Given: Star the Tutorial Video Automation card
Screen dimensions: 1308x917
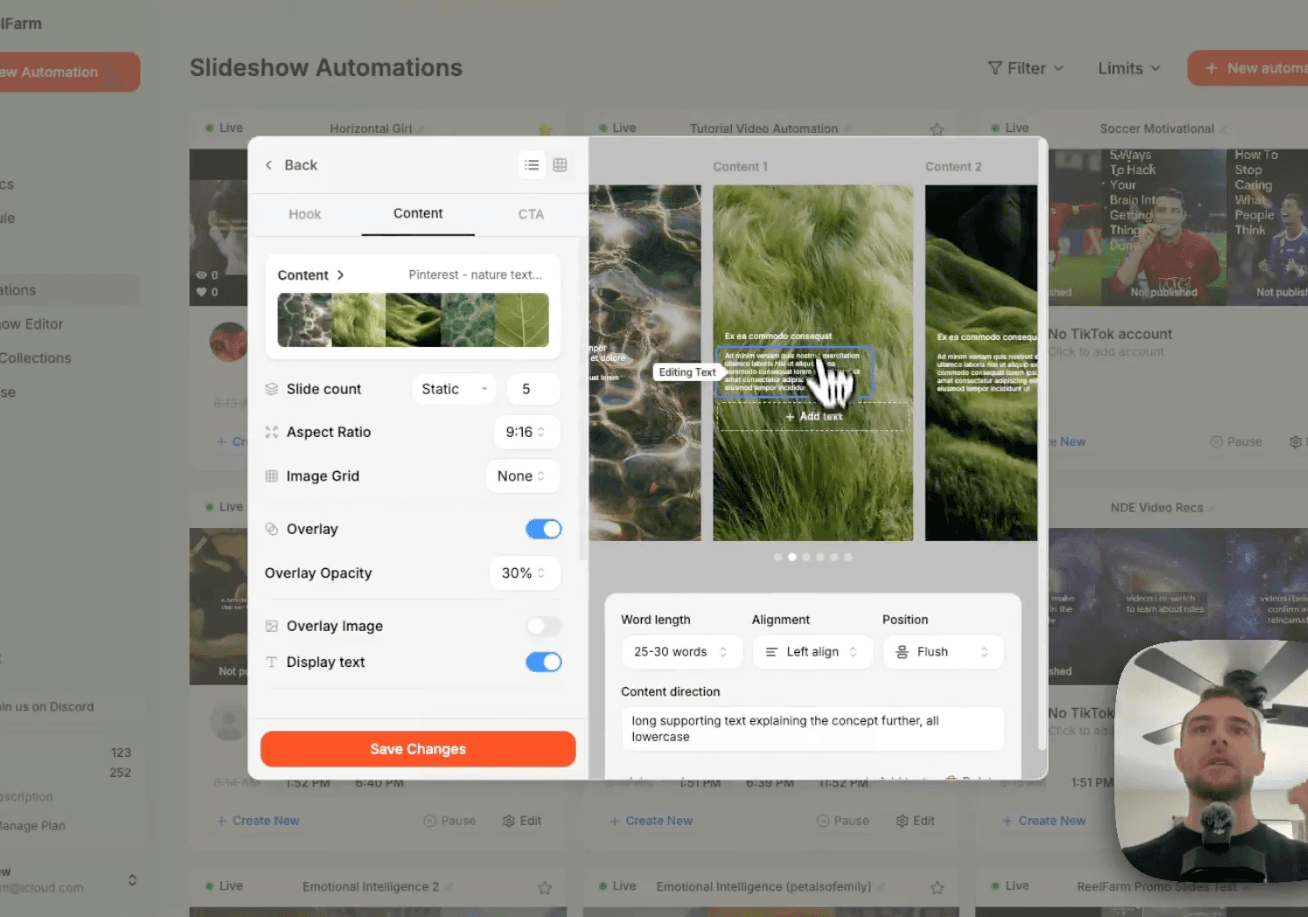Looking at the screenshot, I should pyautogui.click(x=937, y=129).
